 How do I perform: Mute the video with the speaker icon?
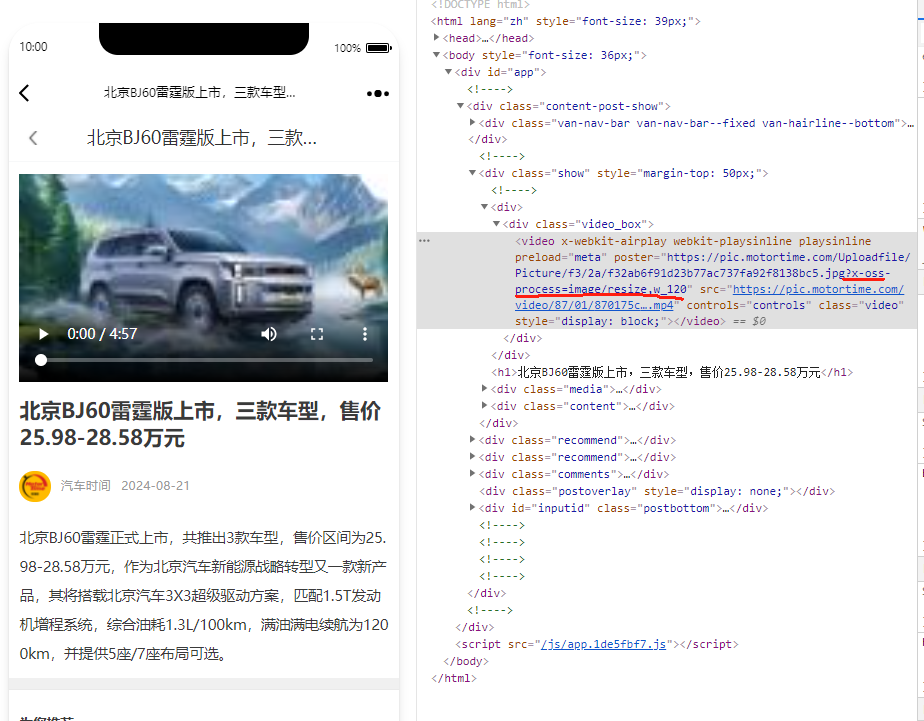(x=269, y=334)
